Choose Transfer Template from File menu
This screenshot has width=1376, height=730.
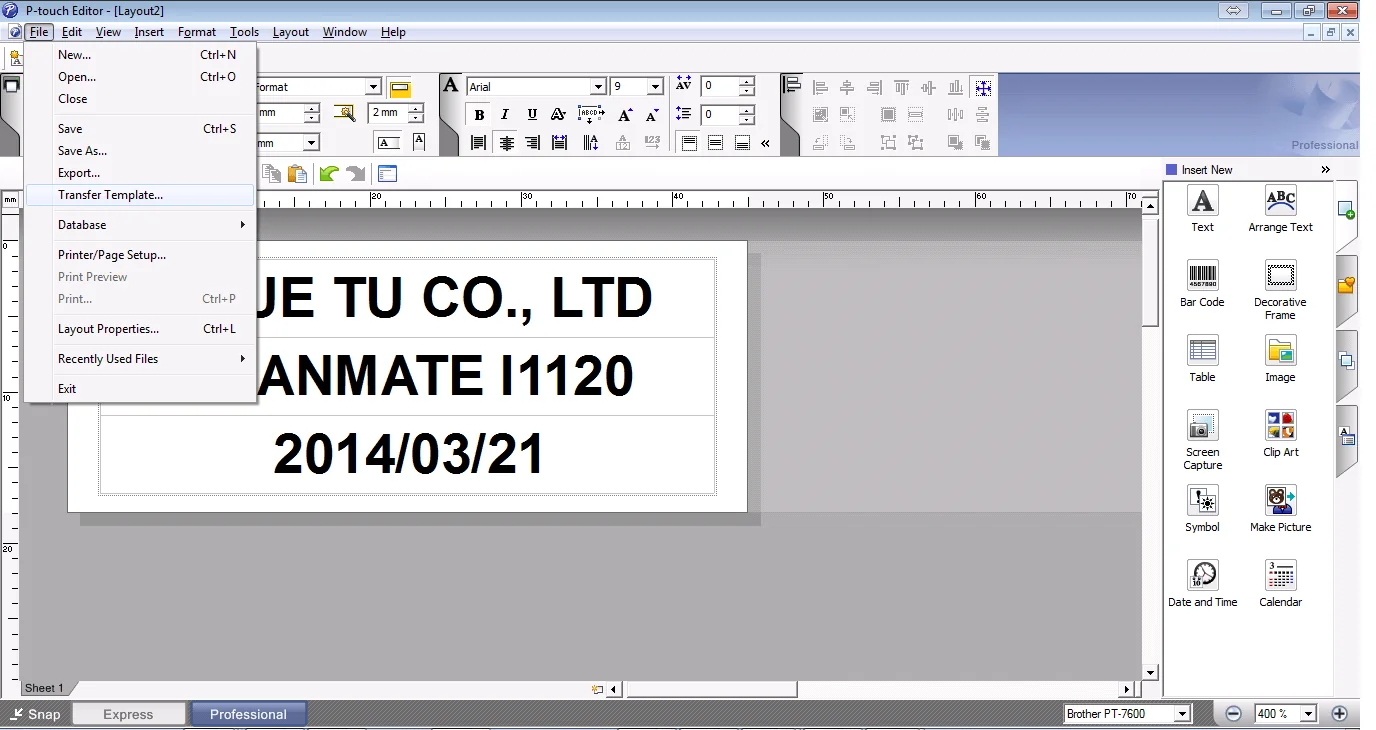click(x=110, y=195)
